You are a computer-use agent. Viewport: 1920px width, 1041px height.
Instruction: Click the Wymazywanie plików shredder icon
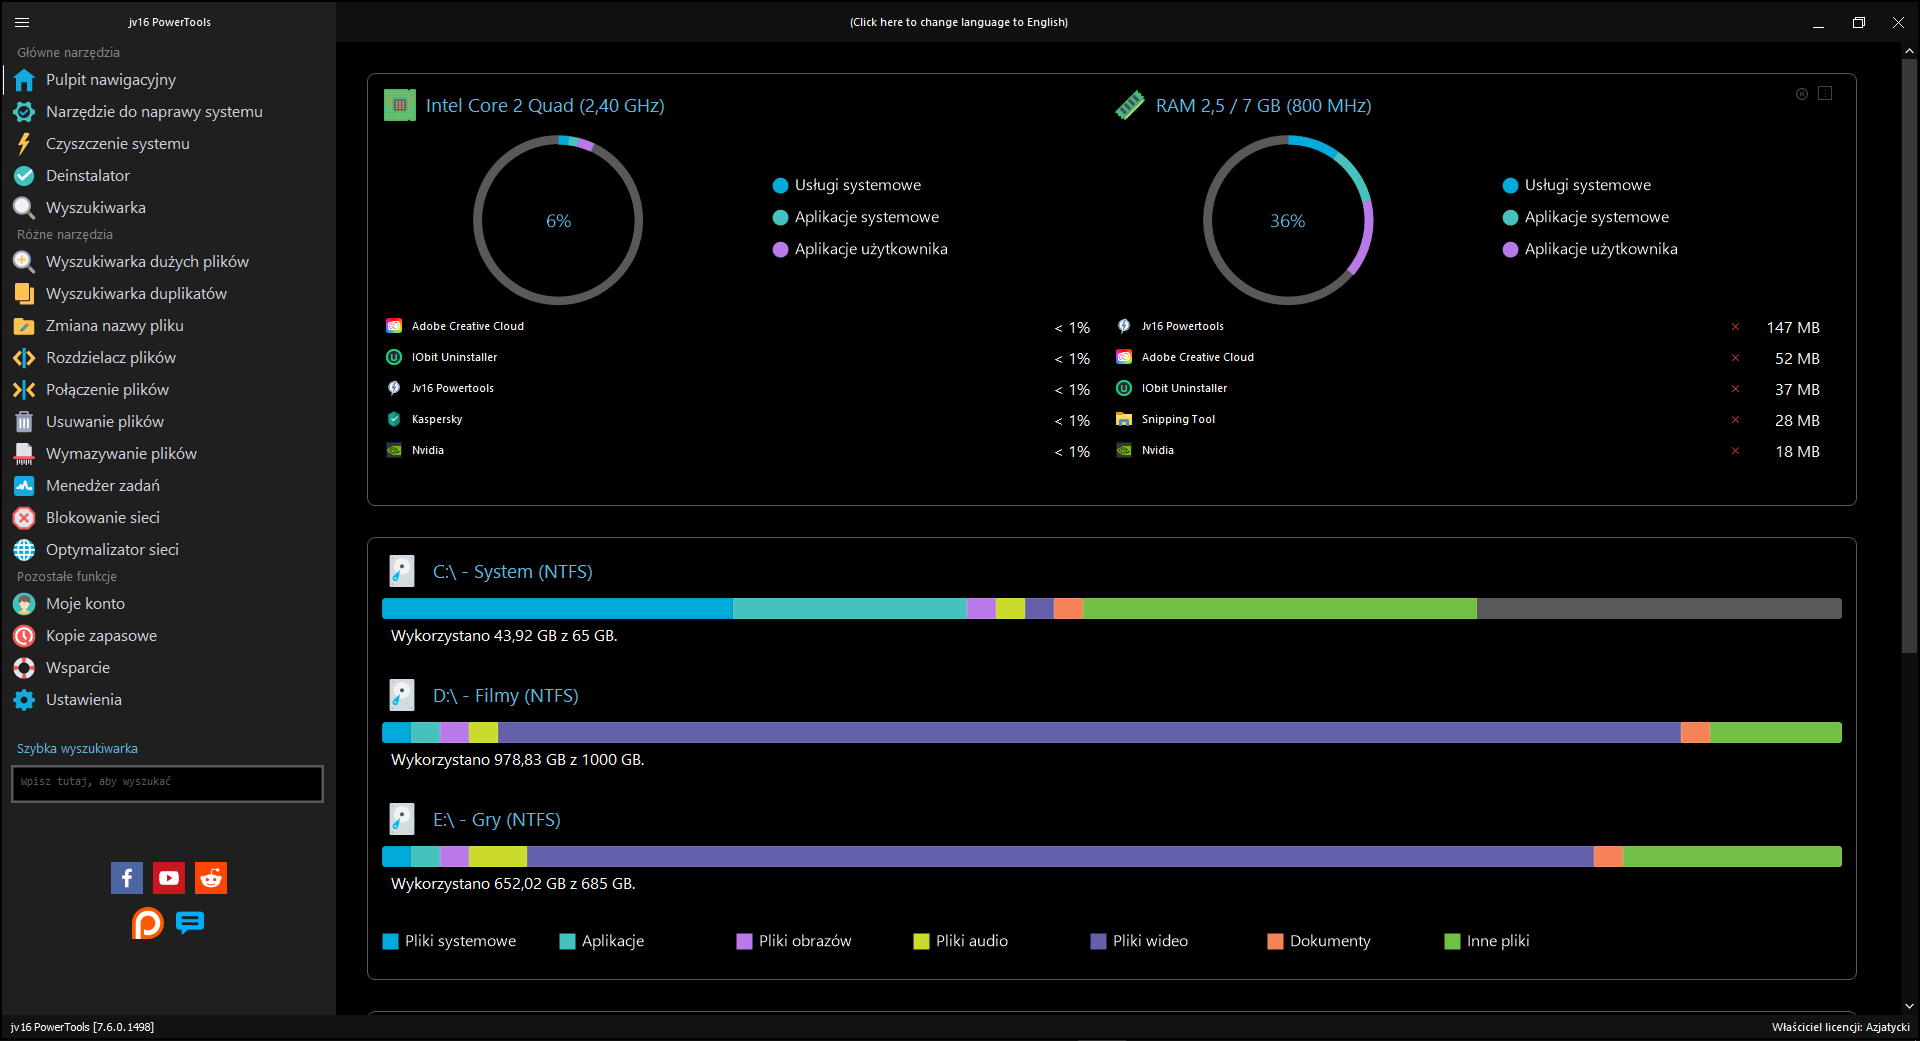(x=24, y=454)
